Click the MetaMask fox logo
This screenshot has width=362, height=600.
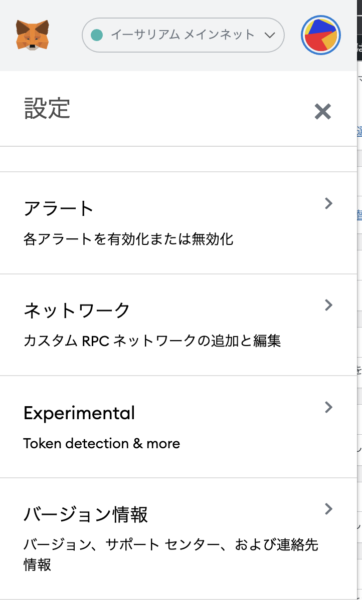pyautogui.click(x=32, y=35)
